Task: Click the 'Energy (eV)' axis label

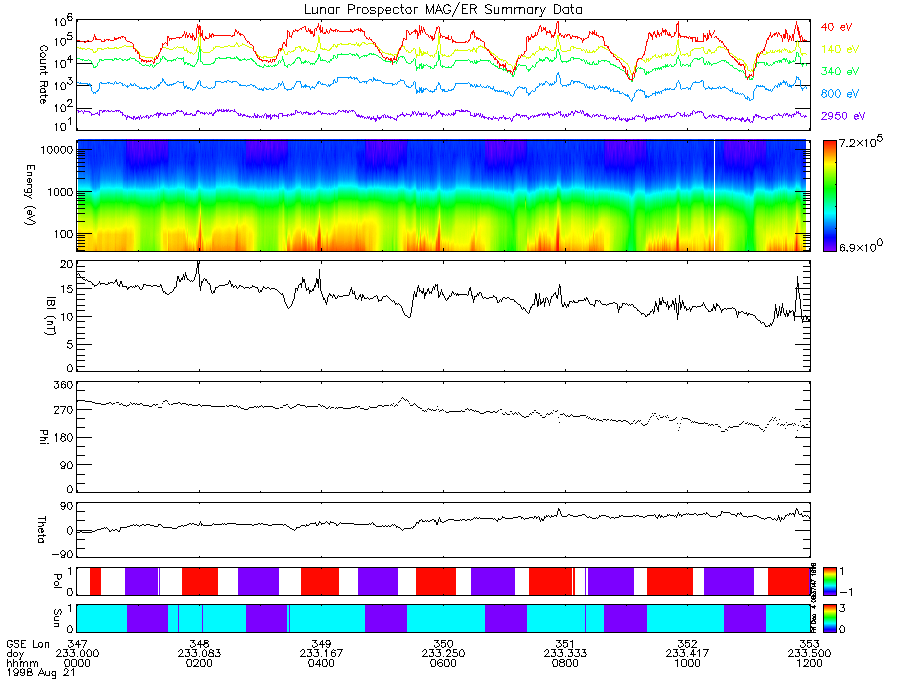Action: pyautogui.click(x=30, y=195)
